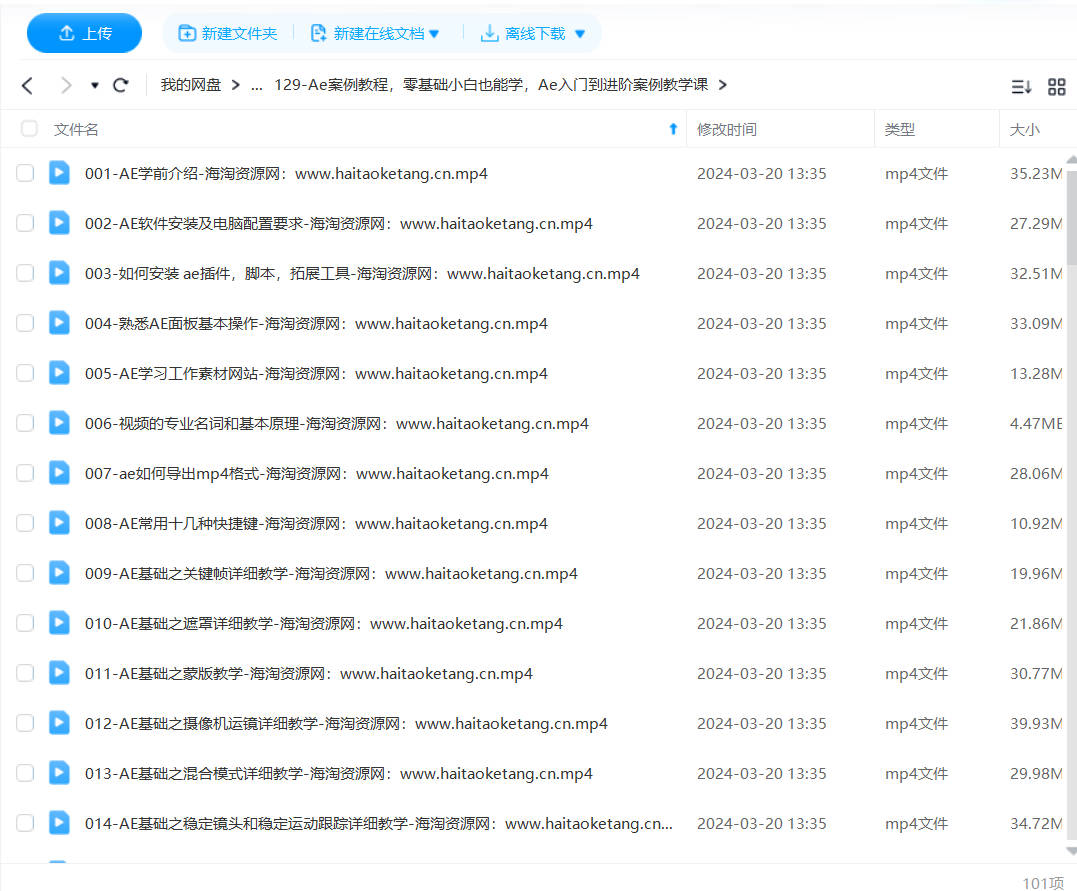Click the video icon of 009-AE基础之关键帧

(59, 572)
